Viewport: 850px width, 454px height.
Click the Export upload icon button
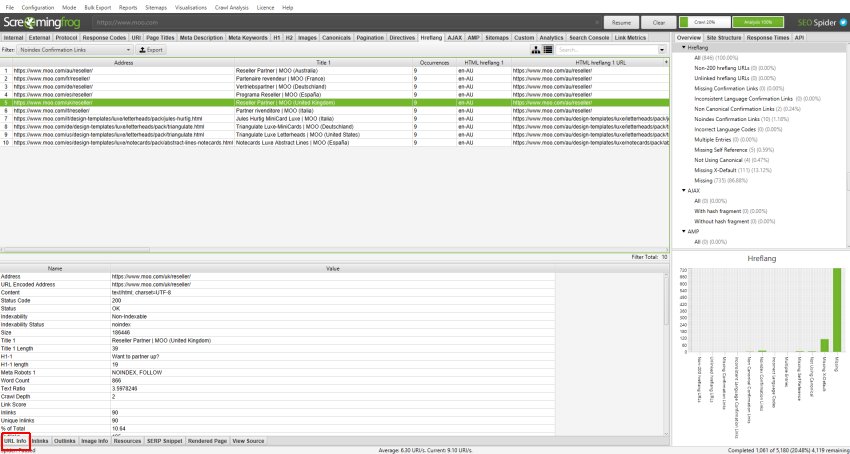pyautogui.click(x=151, y=49)
